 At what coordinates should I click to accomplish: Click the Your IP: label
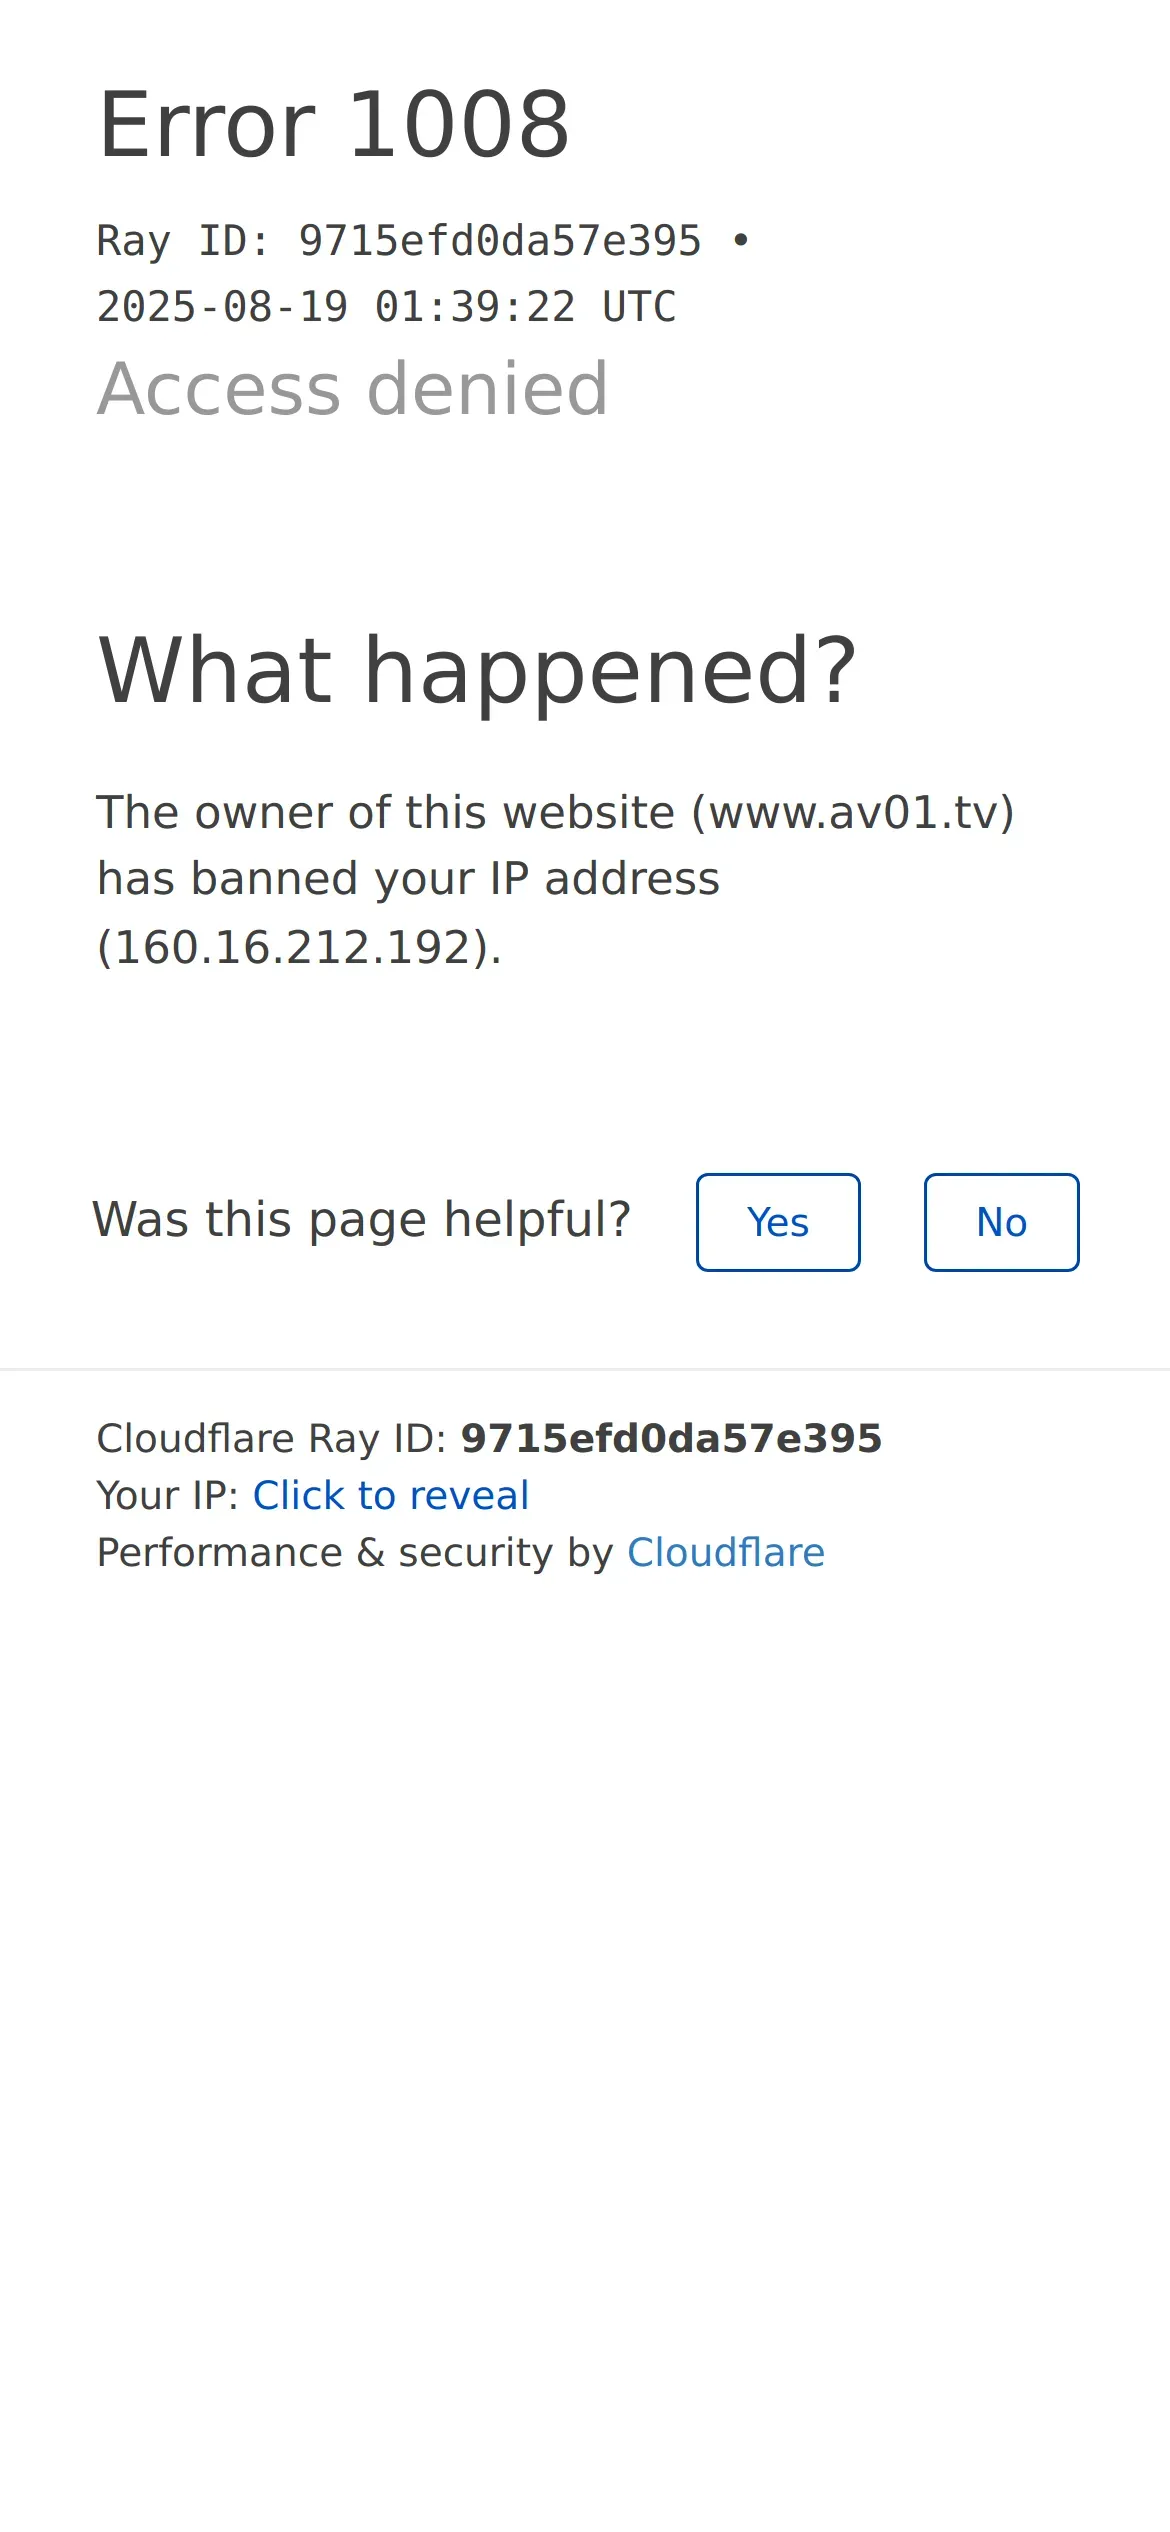[167, 1495]
